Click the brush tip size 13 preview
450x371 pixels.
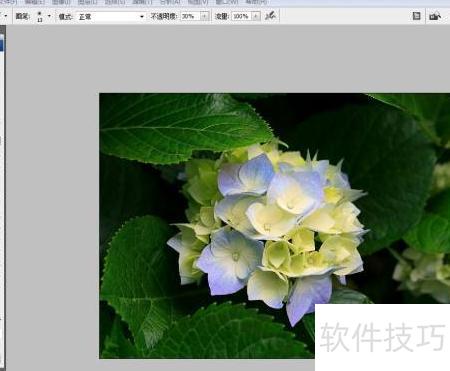(x=40, y=16)
